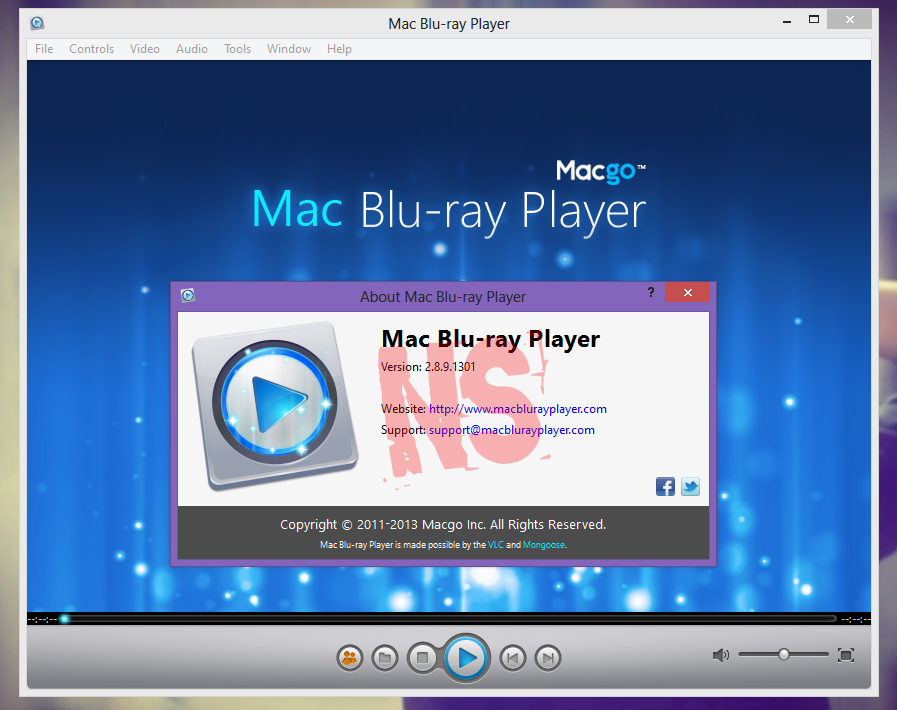The height and width of the screenshot is (710, 897).
Task: Click the remaining time display at right
Action: [856, 619]
